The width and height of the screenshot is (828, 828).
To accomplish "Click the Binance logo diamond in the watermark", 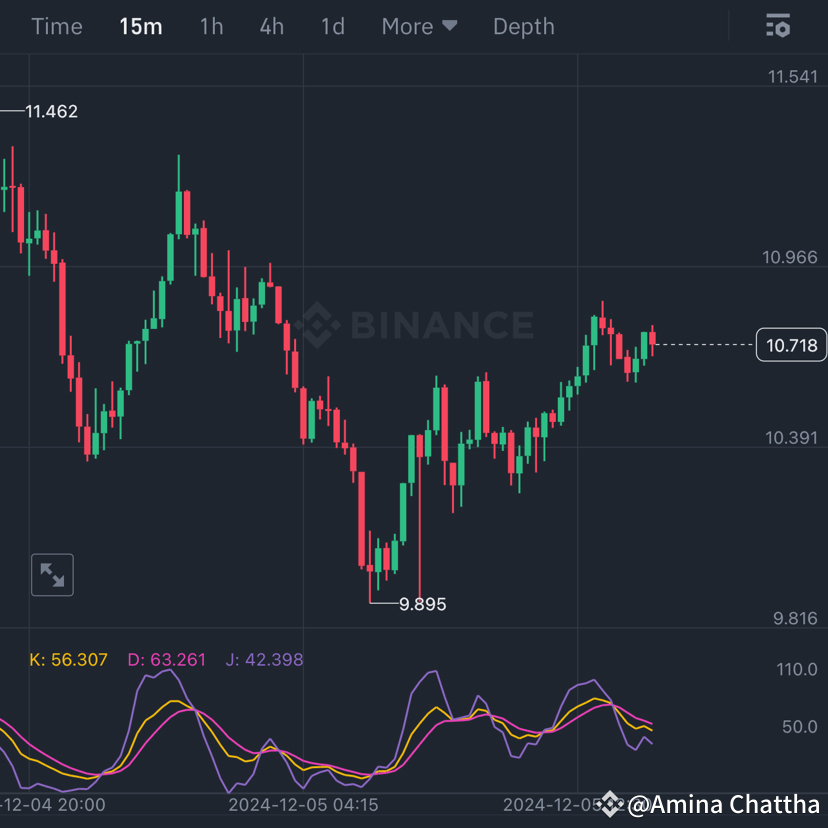I will (x=315, y=326).
